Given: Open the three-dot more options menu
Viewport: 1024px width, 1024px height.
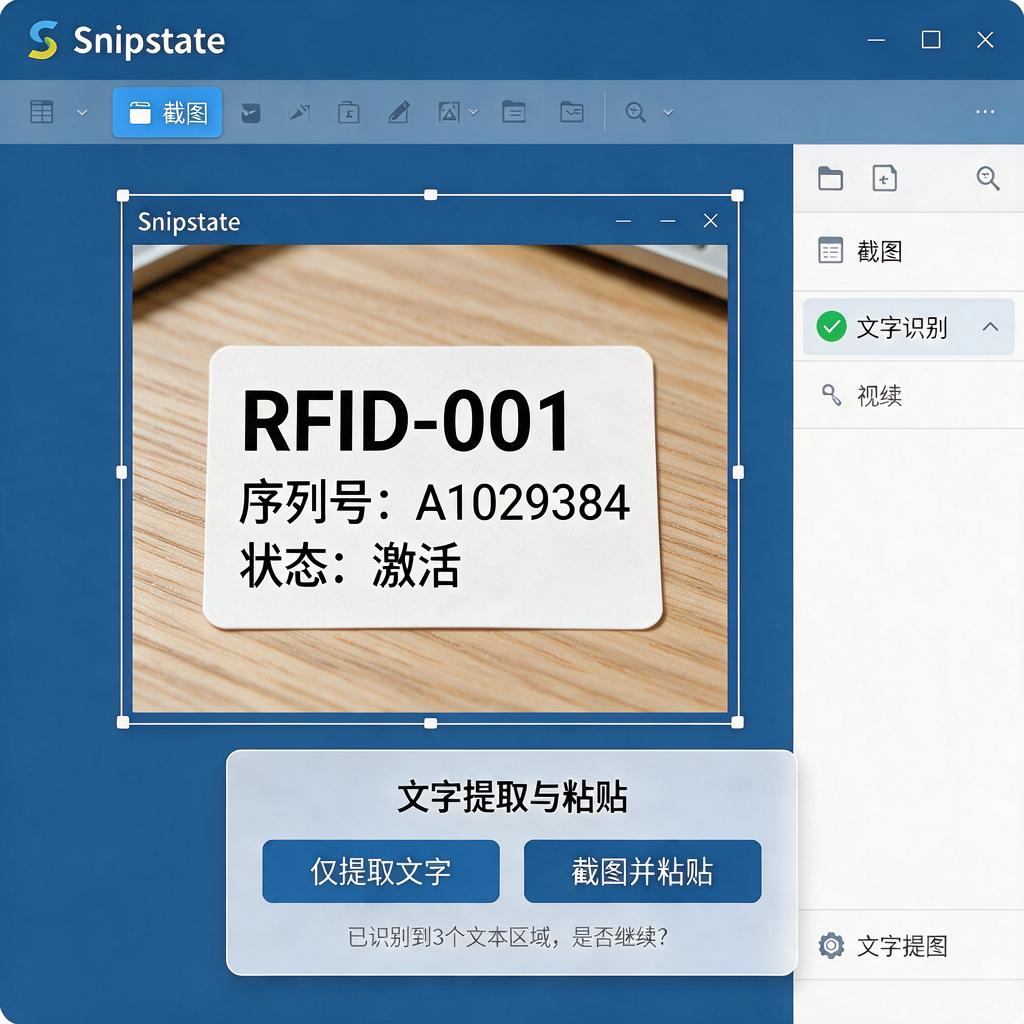Looking at the screenshot, I should point(985,112).
